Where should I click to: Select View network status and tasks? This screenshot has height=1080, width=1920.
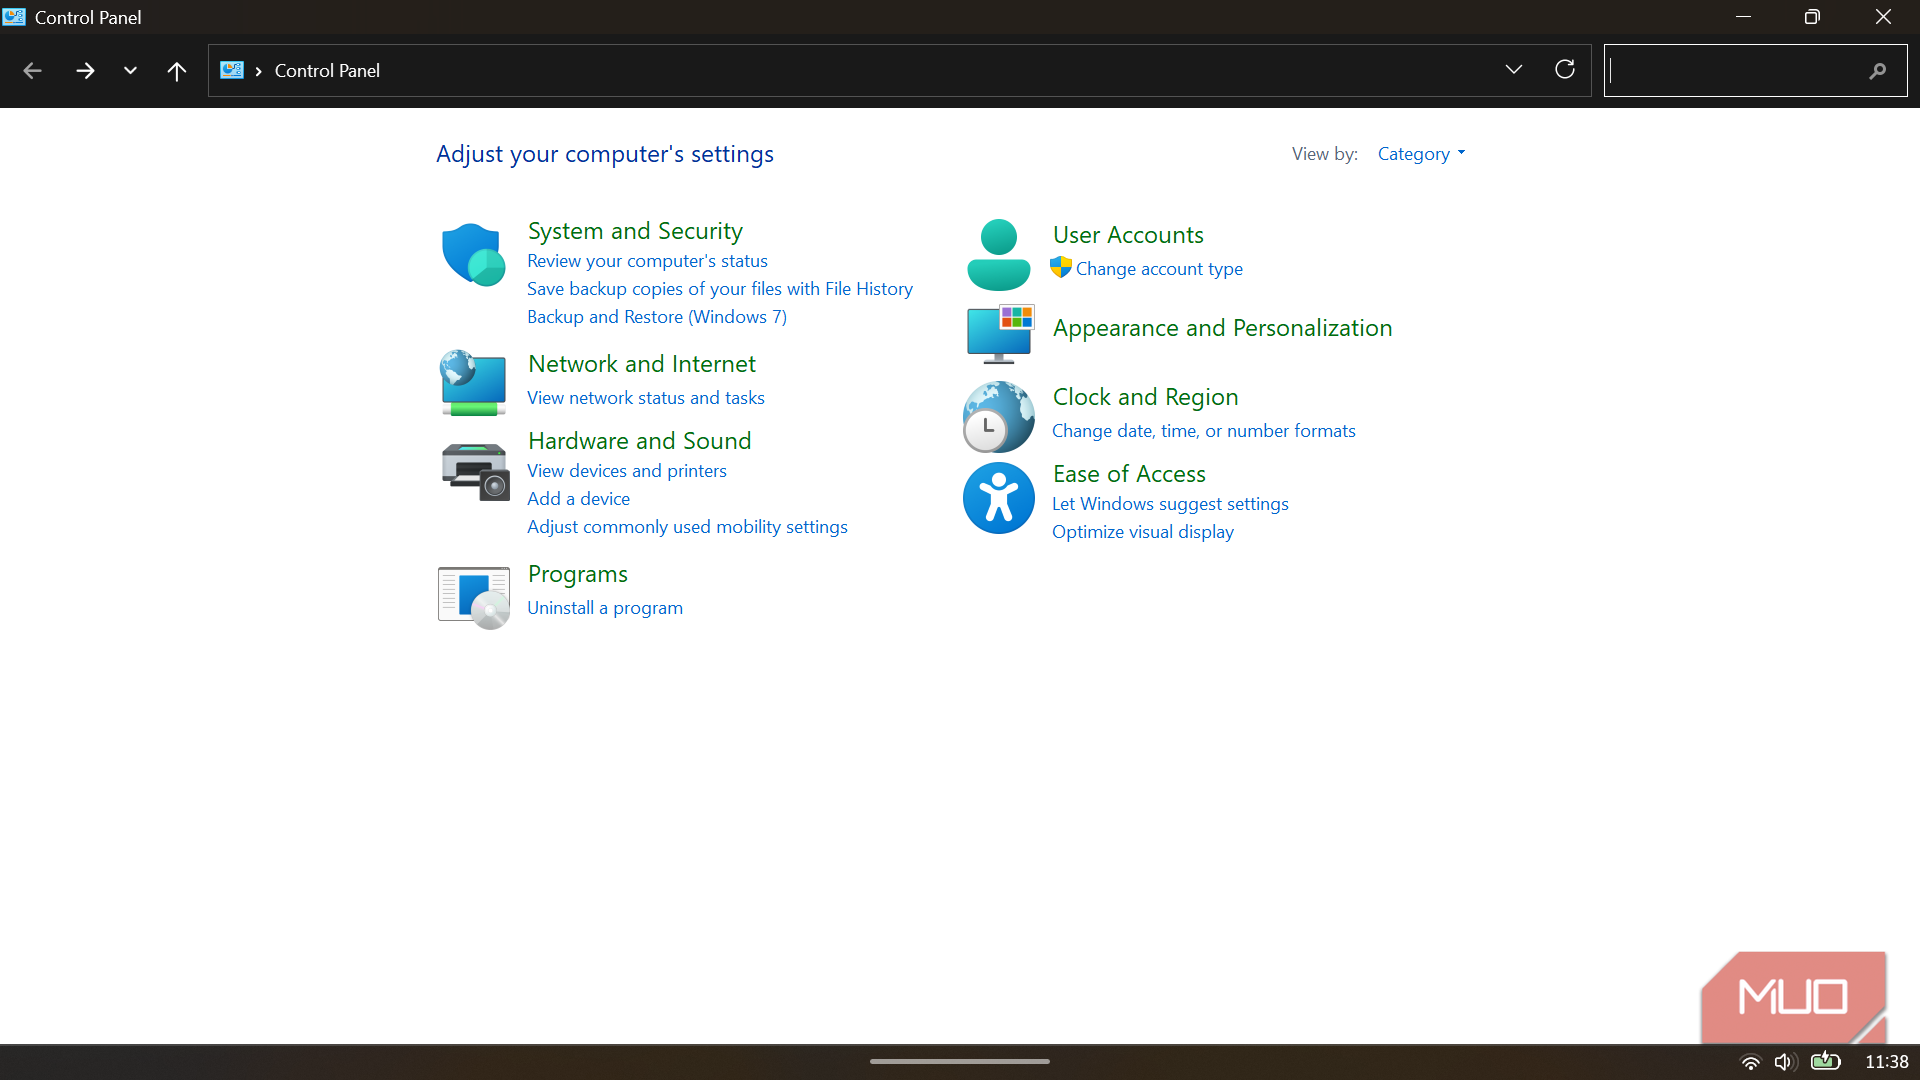646,398
